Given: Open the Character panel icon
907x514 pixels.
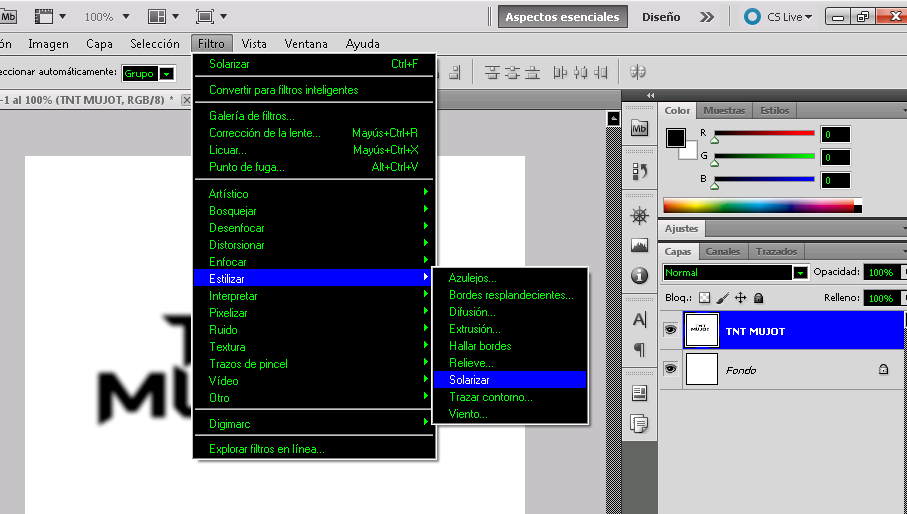Looking at the screenshot, I should 640,320.
